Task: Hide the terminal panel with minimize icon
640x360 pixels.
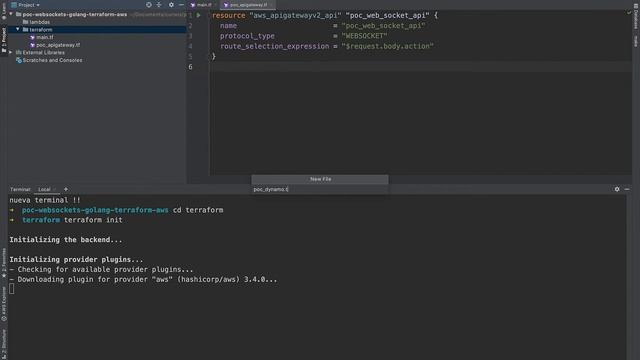Action: (x=627, y=189)
